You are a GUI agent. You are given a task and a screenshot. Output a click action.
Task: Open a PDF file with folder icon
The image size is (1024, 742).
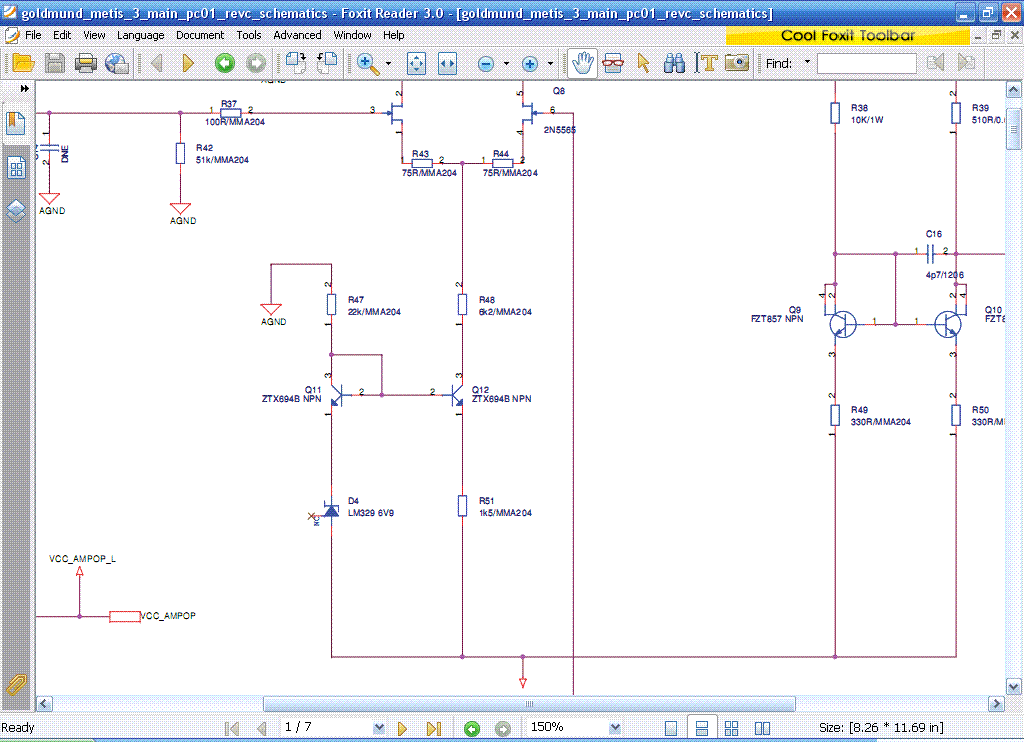(x=23, y=63)
